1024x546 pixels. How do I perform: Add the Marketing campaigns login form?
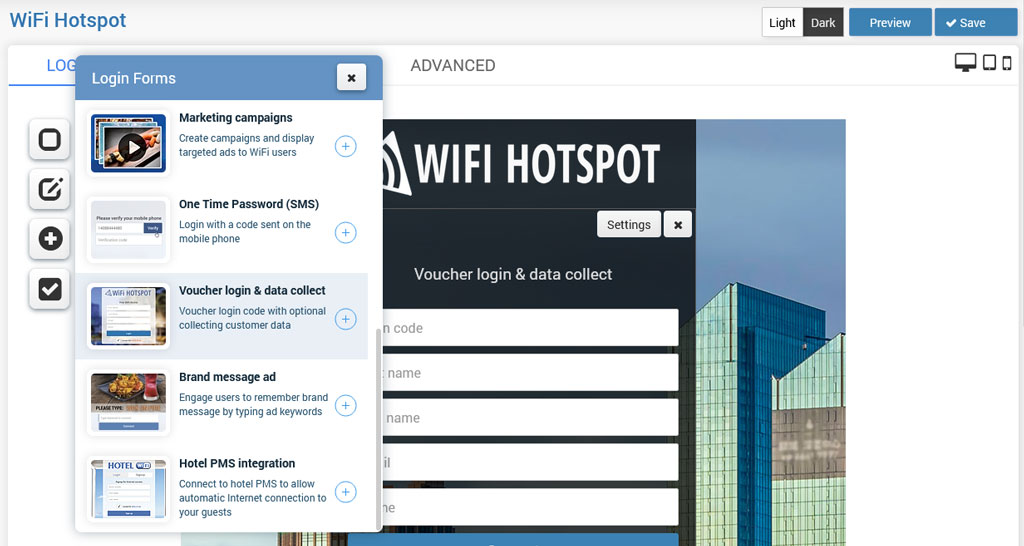pyautogui.click(x=345, y=146)
